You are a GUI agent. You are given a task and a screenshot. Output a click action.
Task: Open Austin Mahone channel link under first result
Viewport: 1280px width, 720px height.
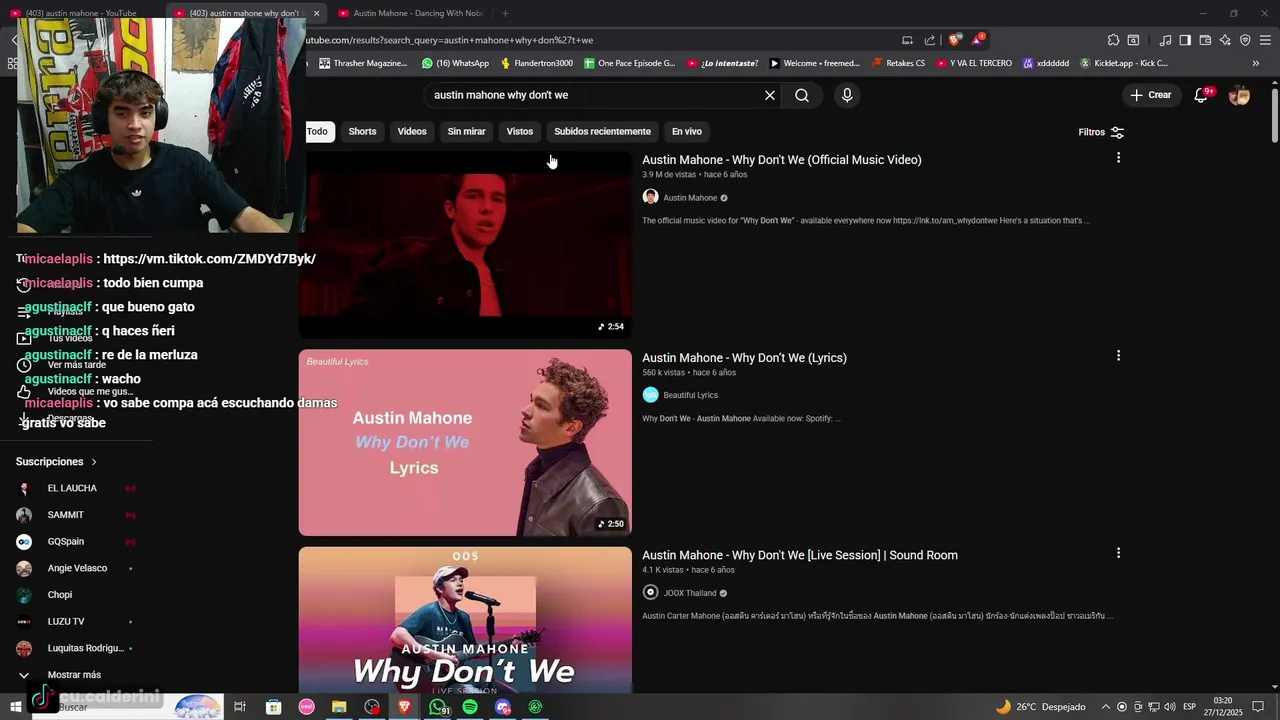(x=690, y=198)
